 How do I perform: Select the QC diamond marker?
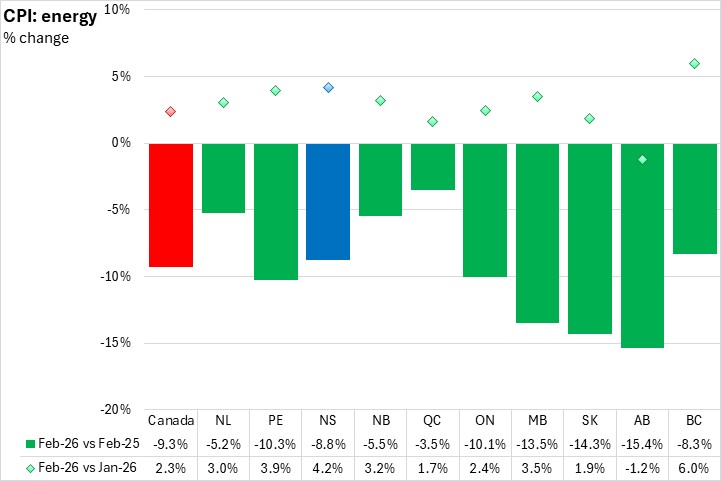pyautogui.click(x=432, y=122)
